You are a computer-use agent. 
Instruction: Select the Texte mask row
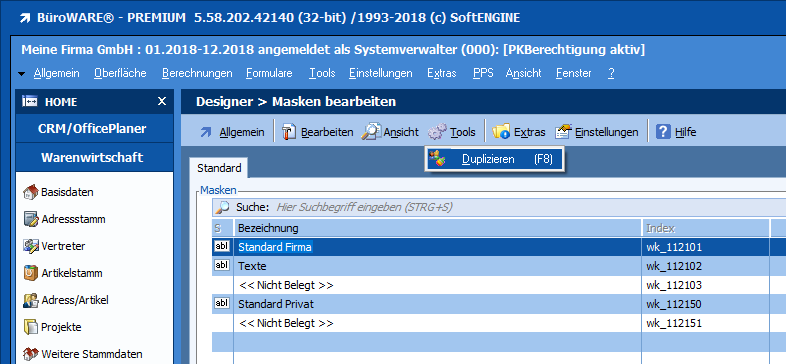pyautogui.click(x=499, y=266)
